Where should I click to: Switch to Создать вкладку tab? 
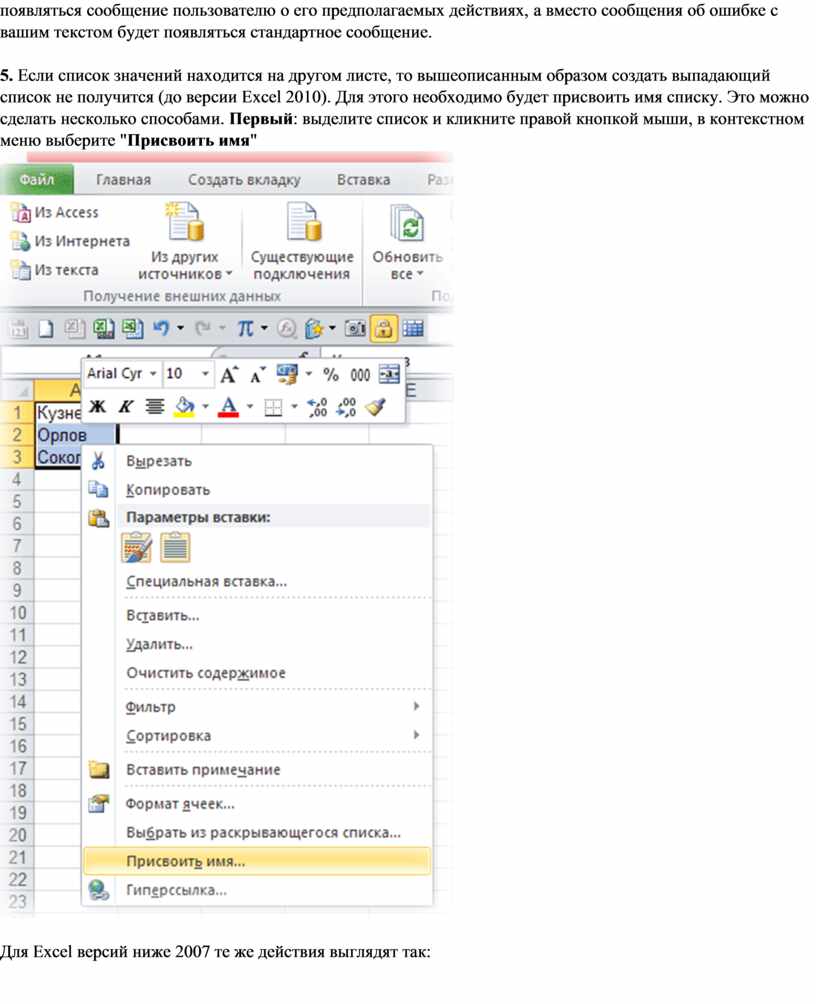[x=244, y=180]
